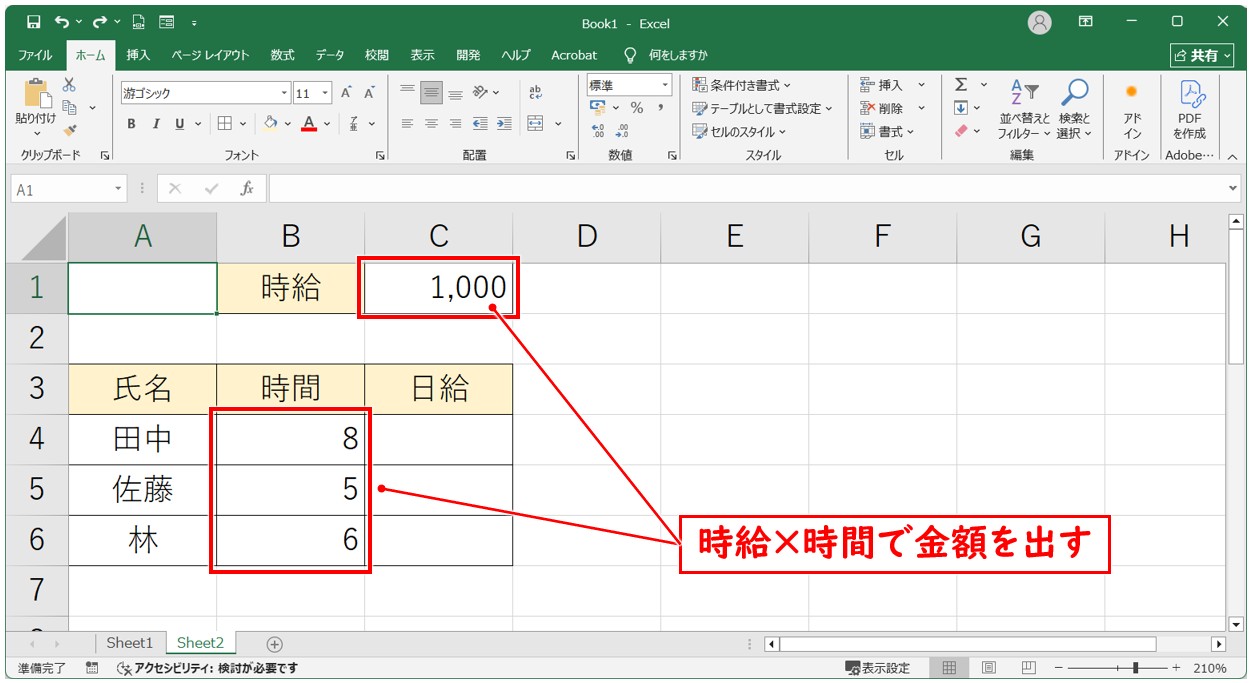Click the phonetic guide (ふりがな) icon
Image resolution: width=1251 pixels, height=683 pixels.
click(354, 124)
